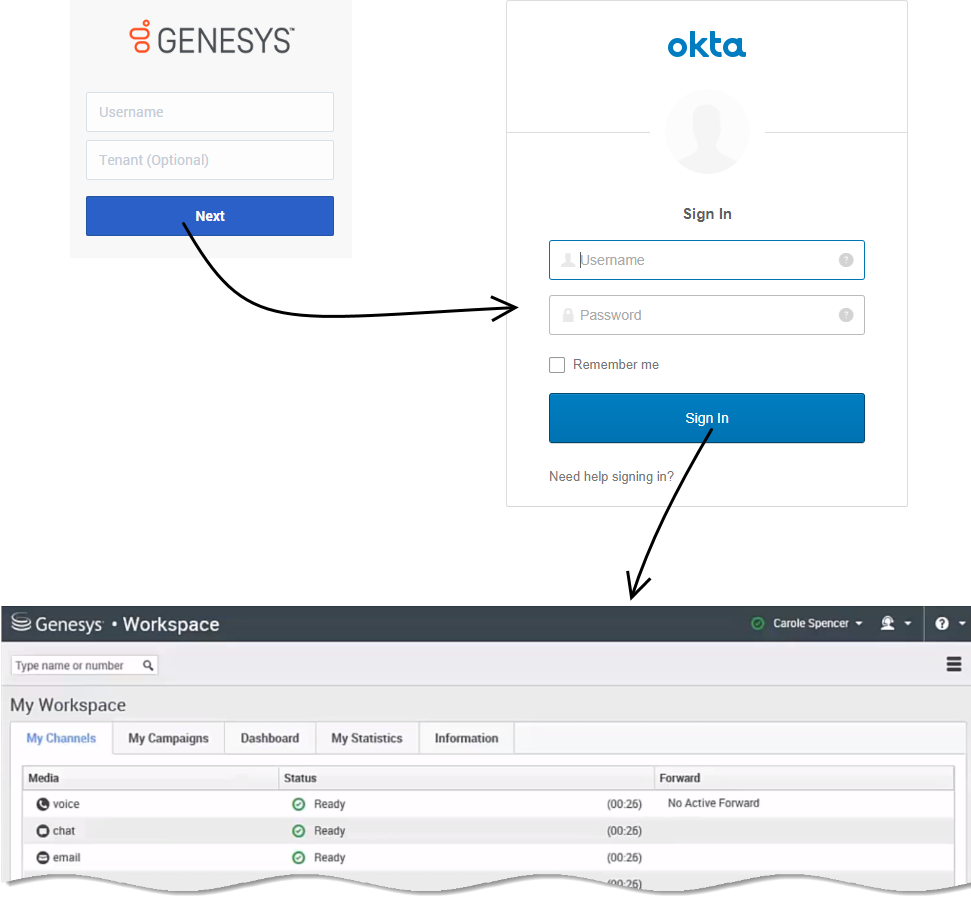Click the Okta Sign In button
This screenshot has height=900, width=971.
(x=706, y=418)
